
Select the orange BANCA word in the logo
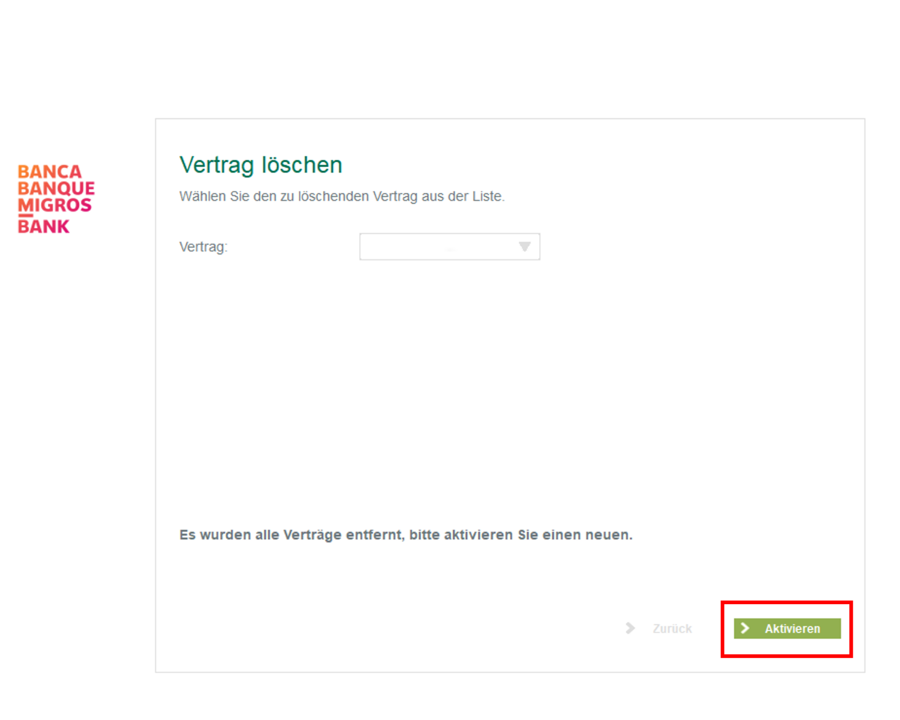pyautogui.click(x=49, y=172)
